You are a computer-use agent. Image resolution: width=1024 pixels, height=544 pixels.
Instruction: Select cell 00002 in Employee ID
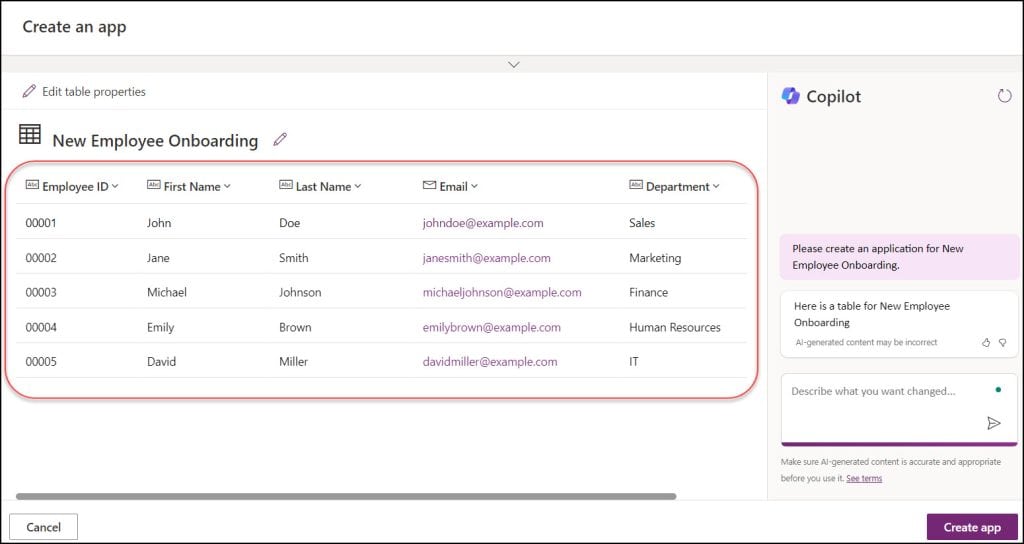pos(40,257)
